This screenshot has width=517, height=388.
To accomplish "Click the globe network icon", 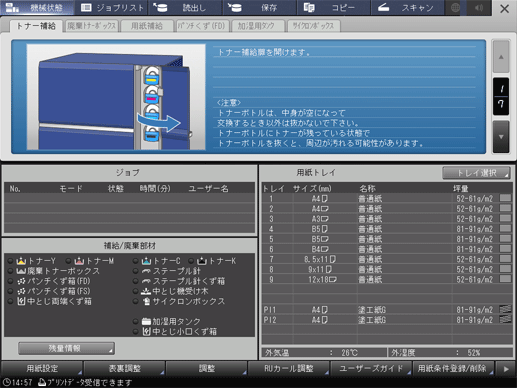I will (455, 7).
